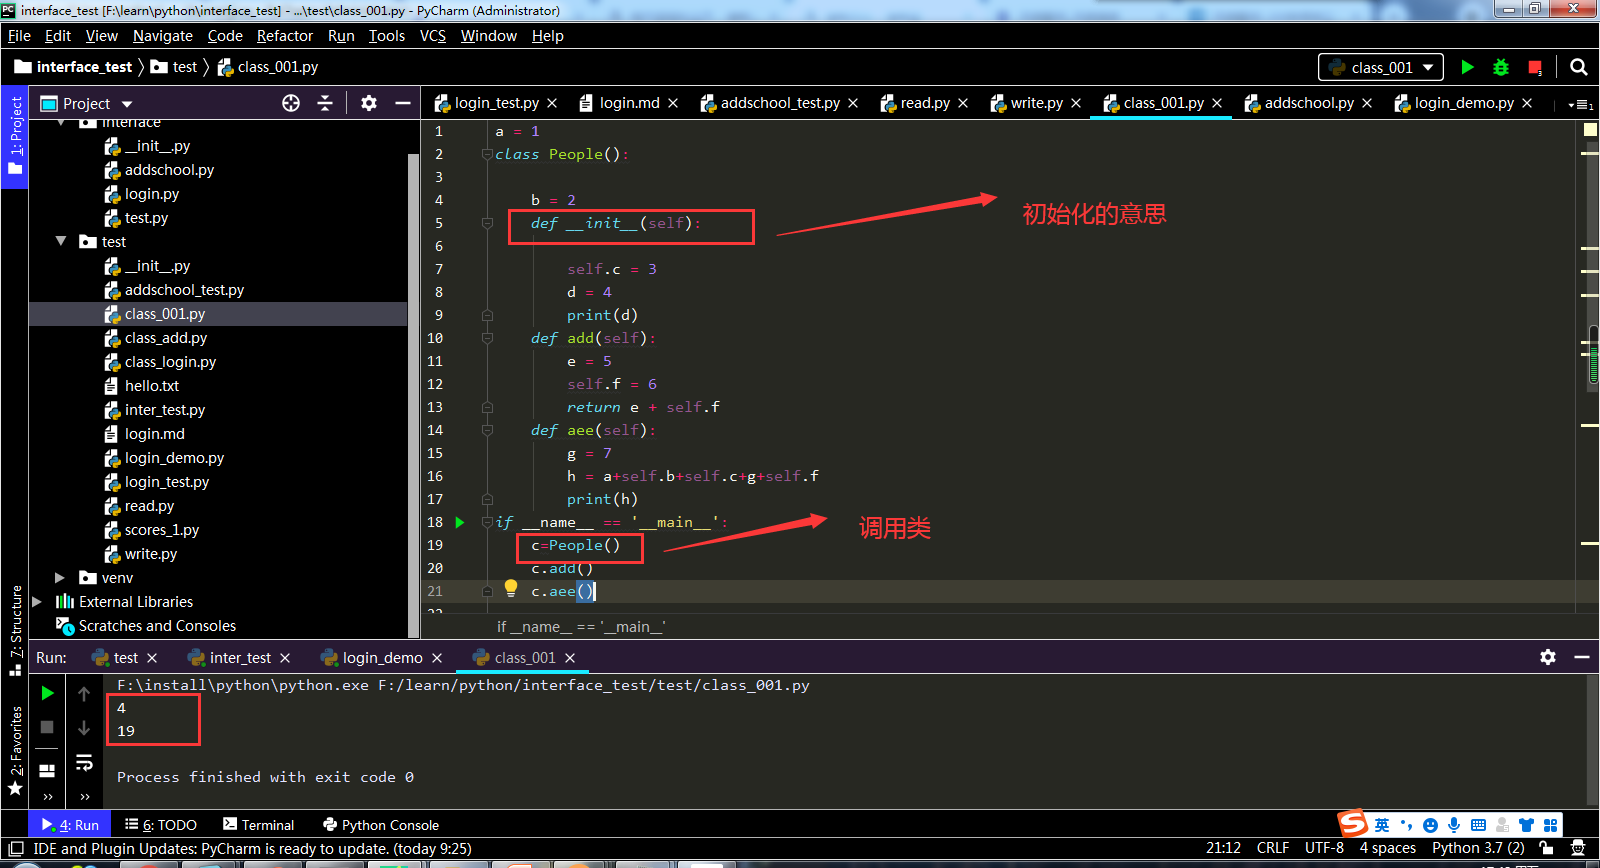Image resolution: width=1600 pixels, height=868 pixels.
Task: Open Run panel settings gear
Action: click(x=1548, y=657)
